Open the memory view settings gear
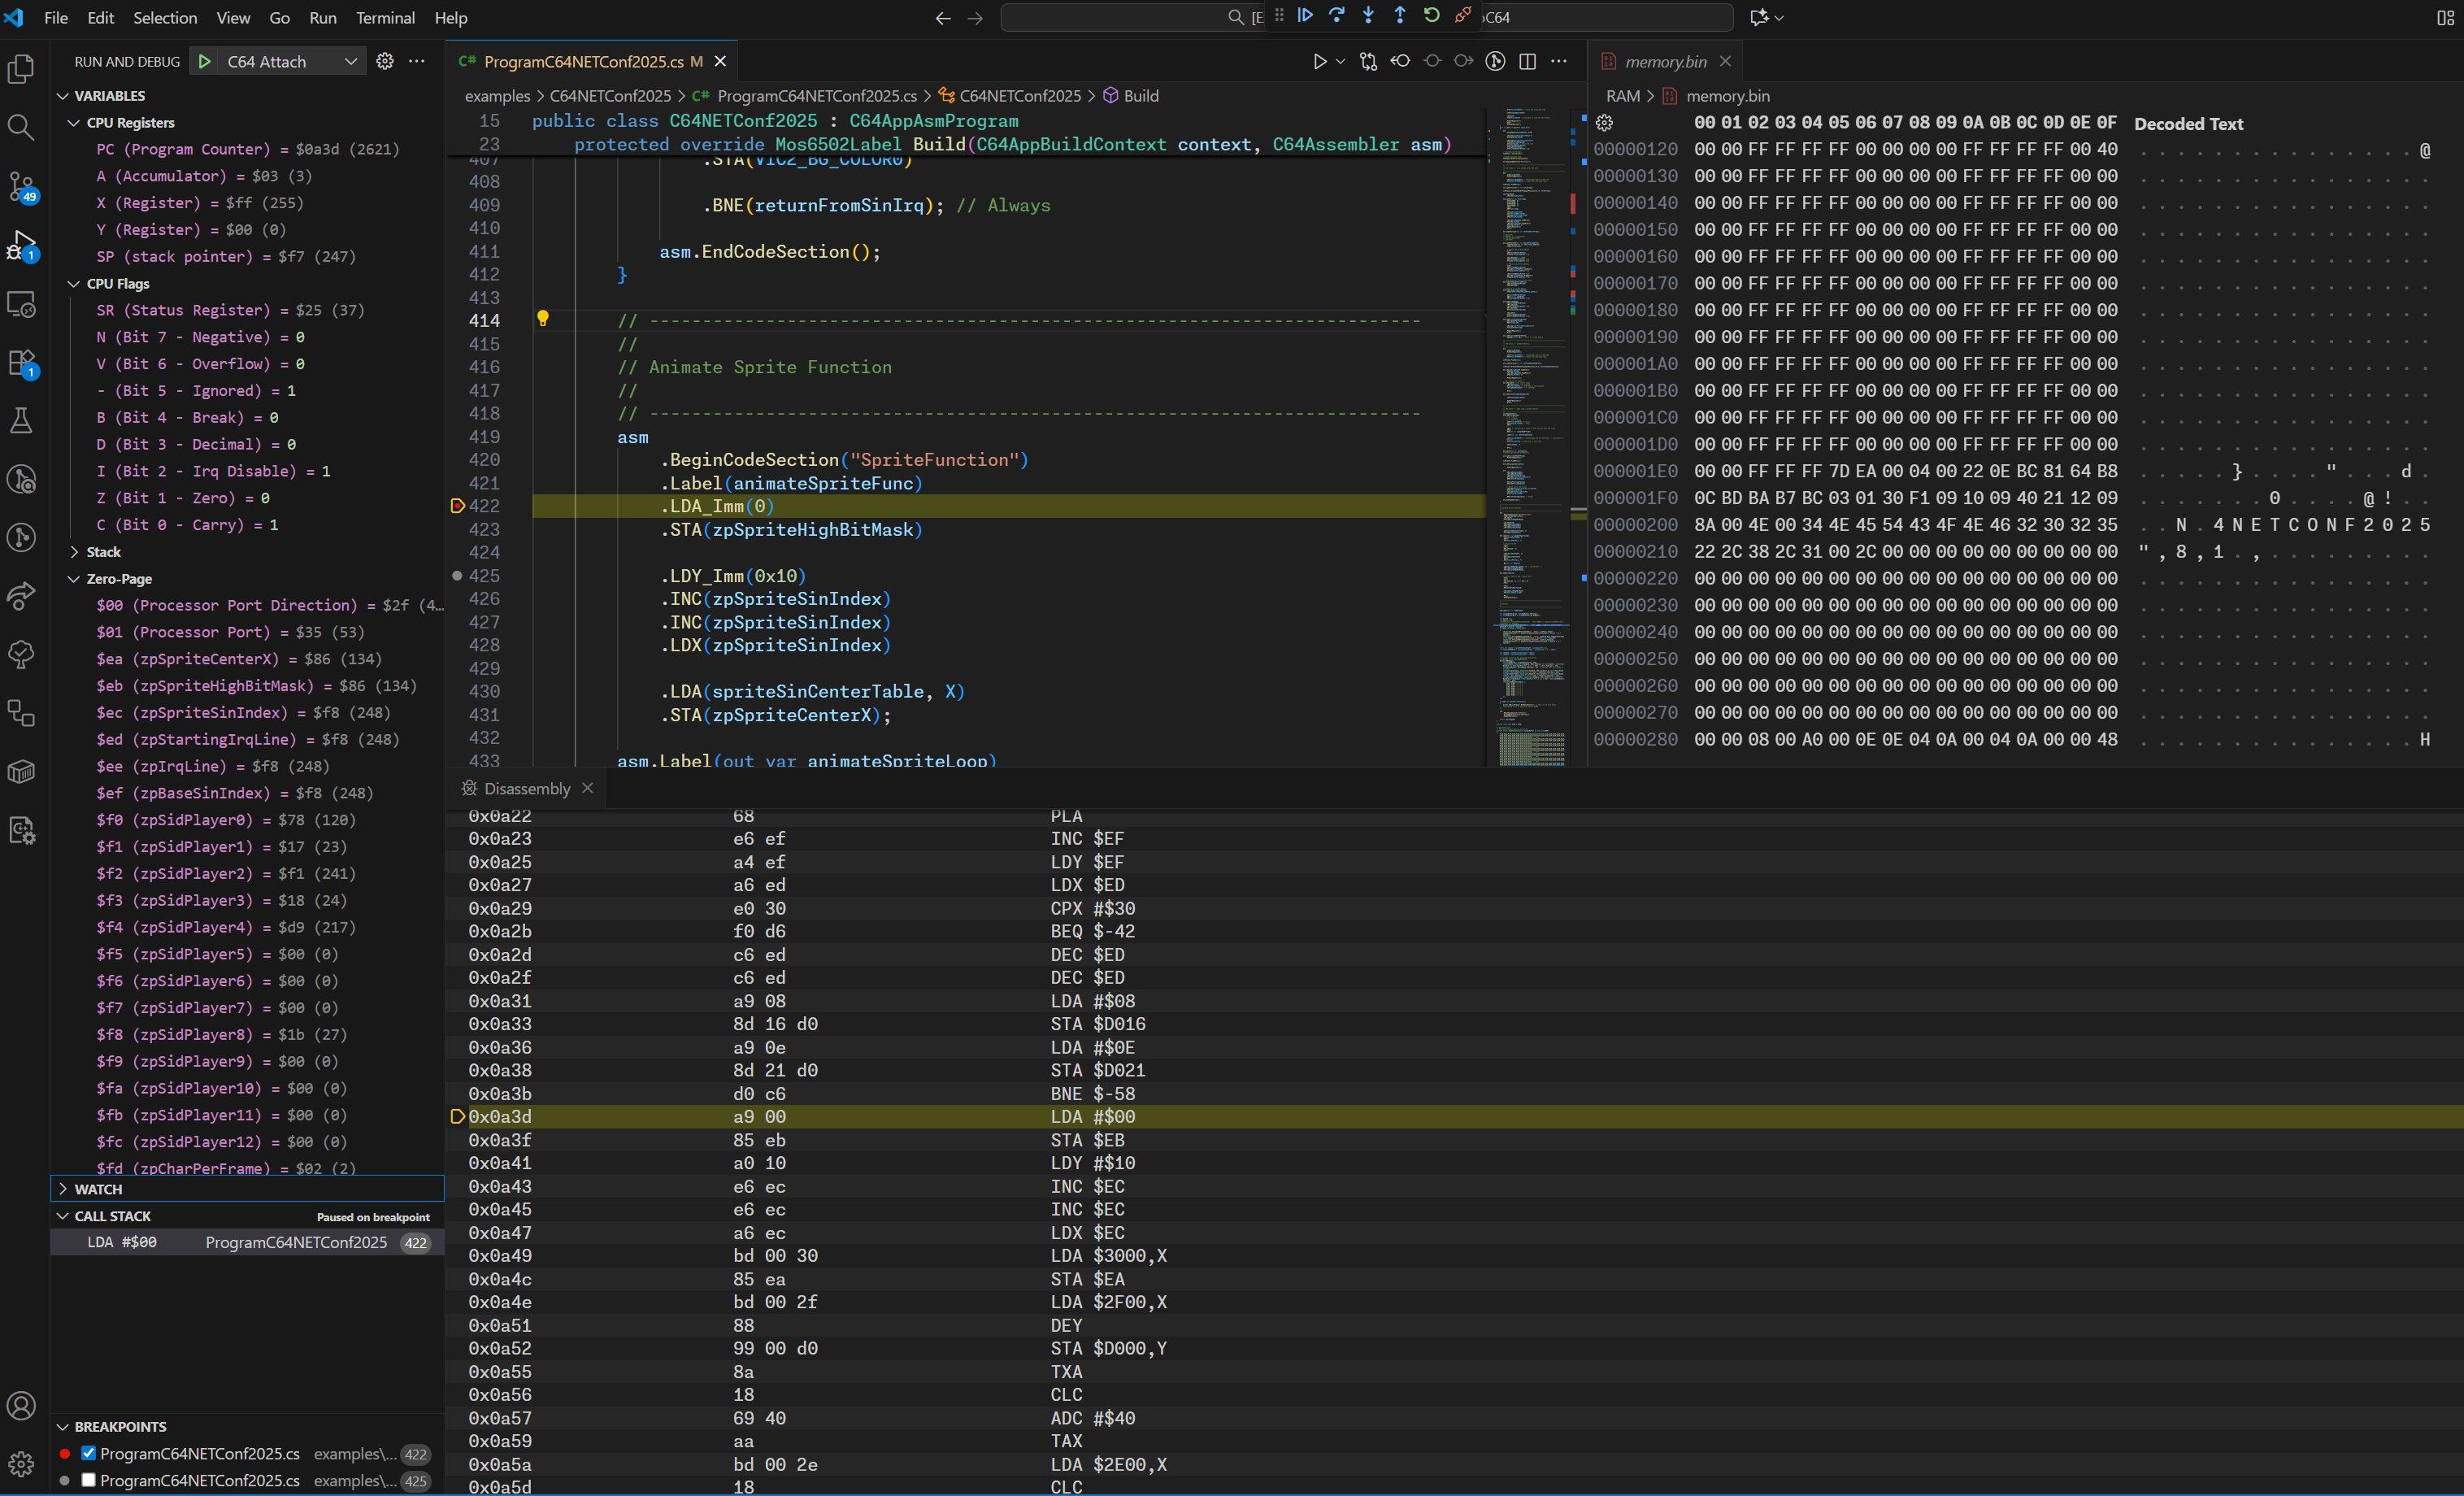Image resolution: width=2464 pixels, height=1496 pixels. (1605, 123)
